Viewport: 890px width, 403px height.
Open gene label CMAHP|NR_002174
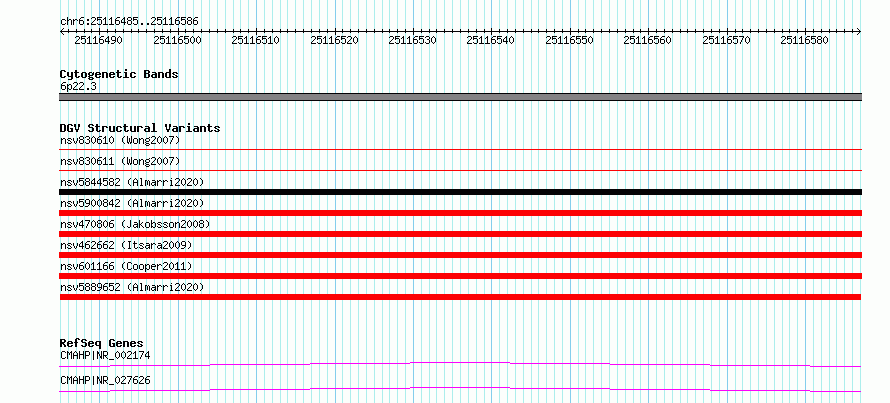(105, 356)
